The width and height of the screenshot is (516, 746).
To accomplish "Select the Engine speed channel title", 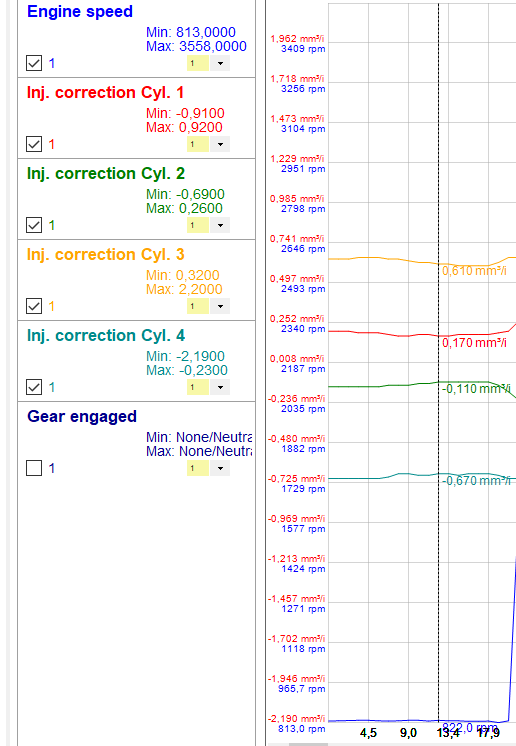I will click(80, 11).
